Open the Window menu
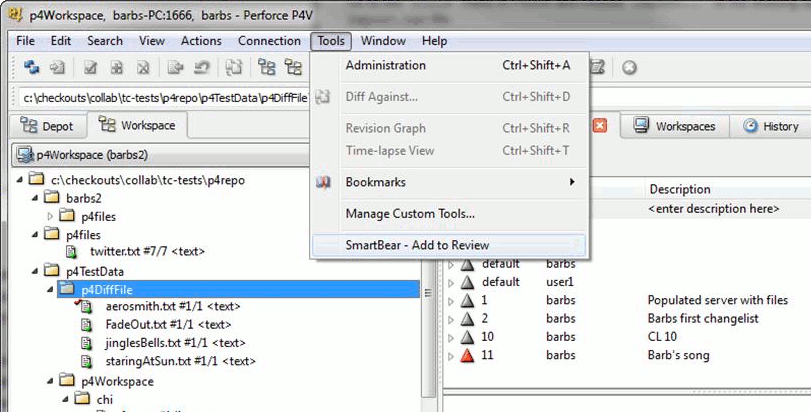 (383, 41)
